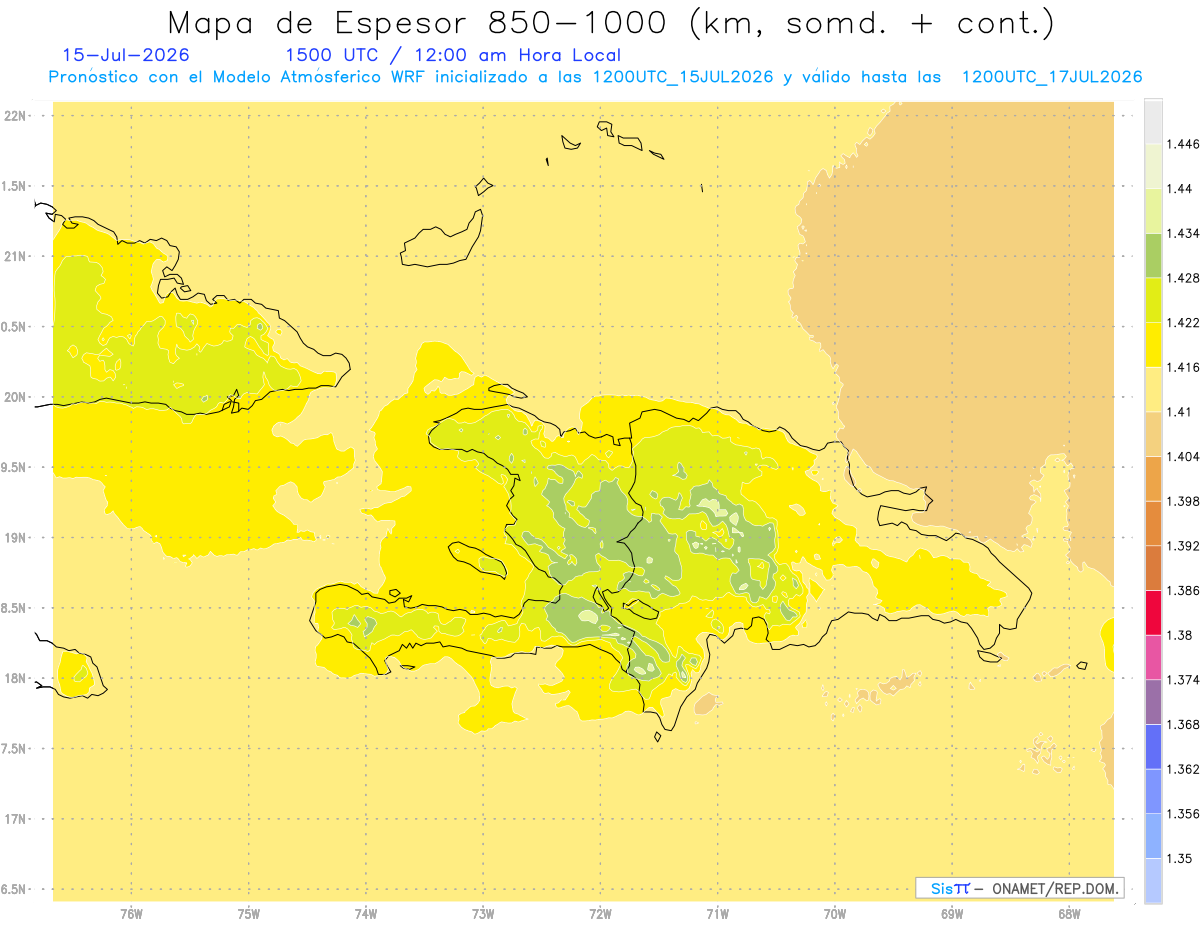
Task: Click the '72W' longitude label
Action: 601,915
